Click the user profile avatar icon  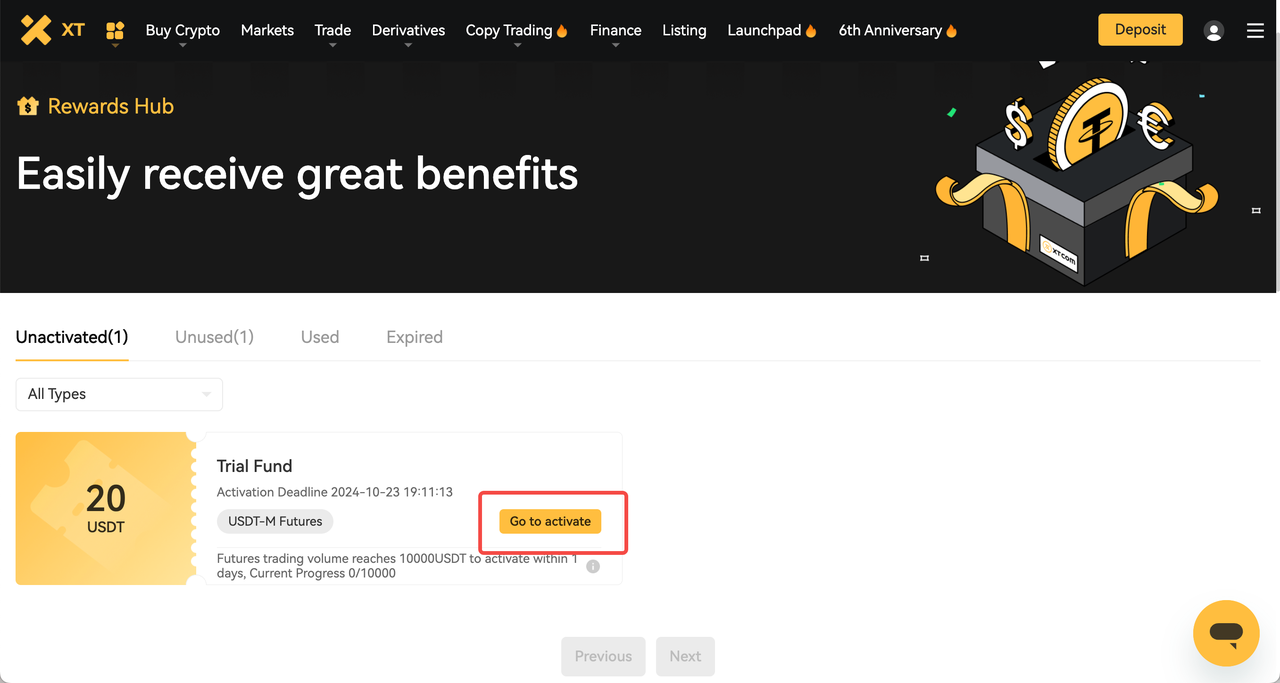click(1214, 31)
